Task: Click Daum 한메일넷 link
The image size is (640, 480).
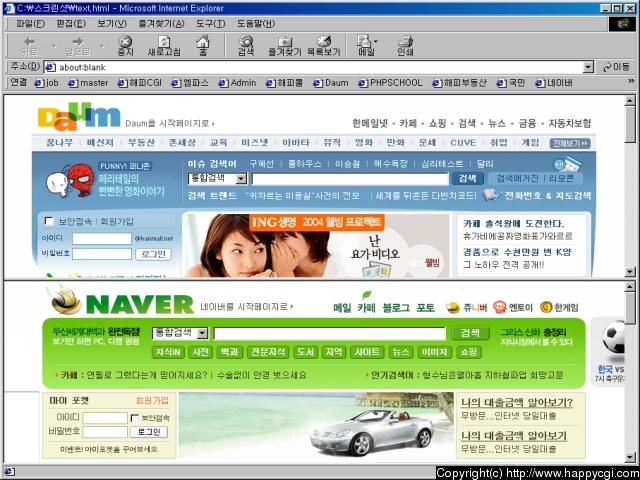Action: [x=370, y=123]
